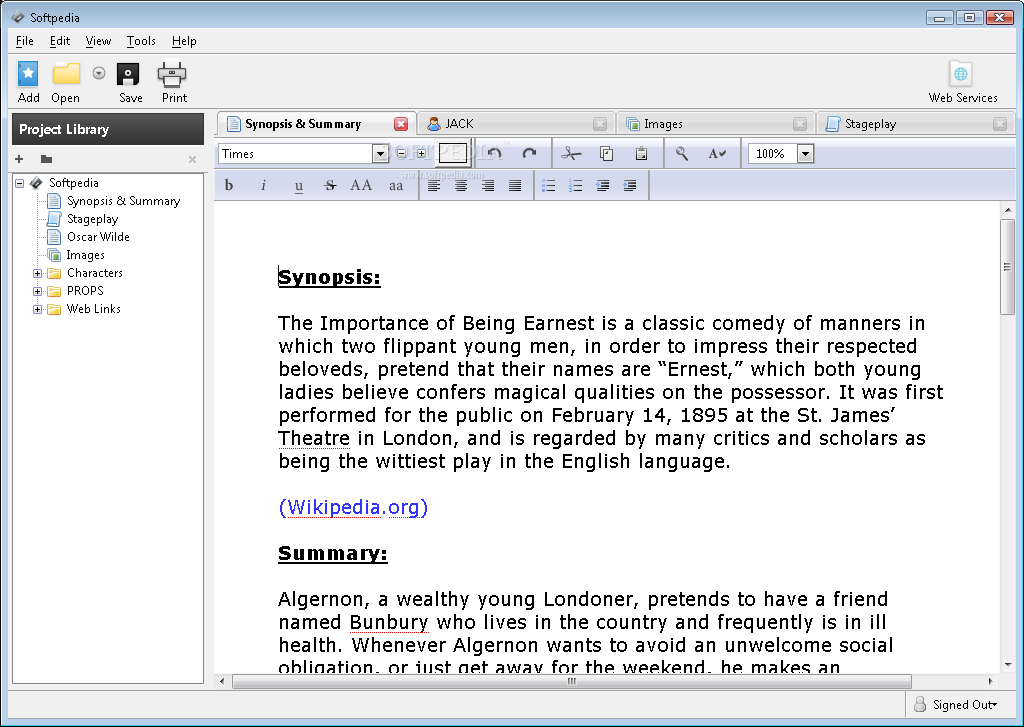Open the 100% zoom dropdown
This screenshot has height=727, width=1024.
point(805,153)
